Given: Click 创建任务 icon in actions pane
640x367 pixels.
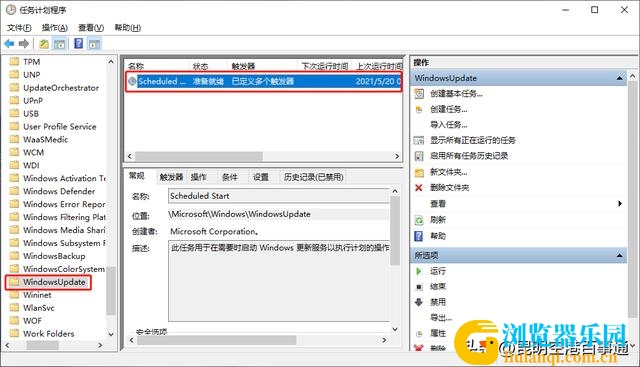Looking at the screenshot, I should coord(419,109).
